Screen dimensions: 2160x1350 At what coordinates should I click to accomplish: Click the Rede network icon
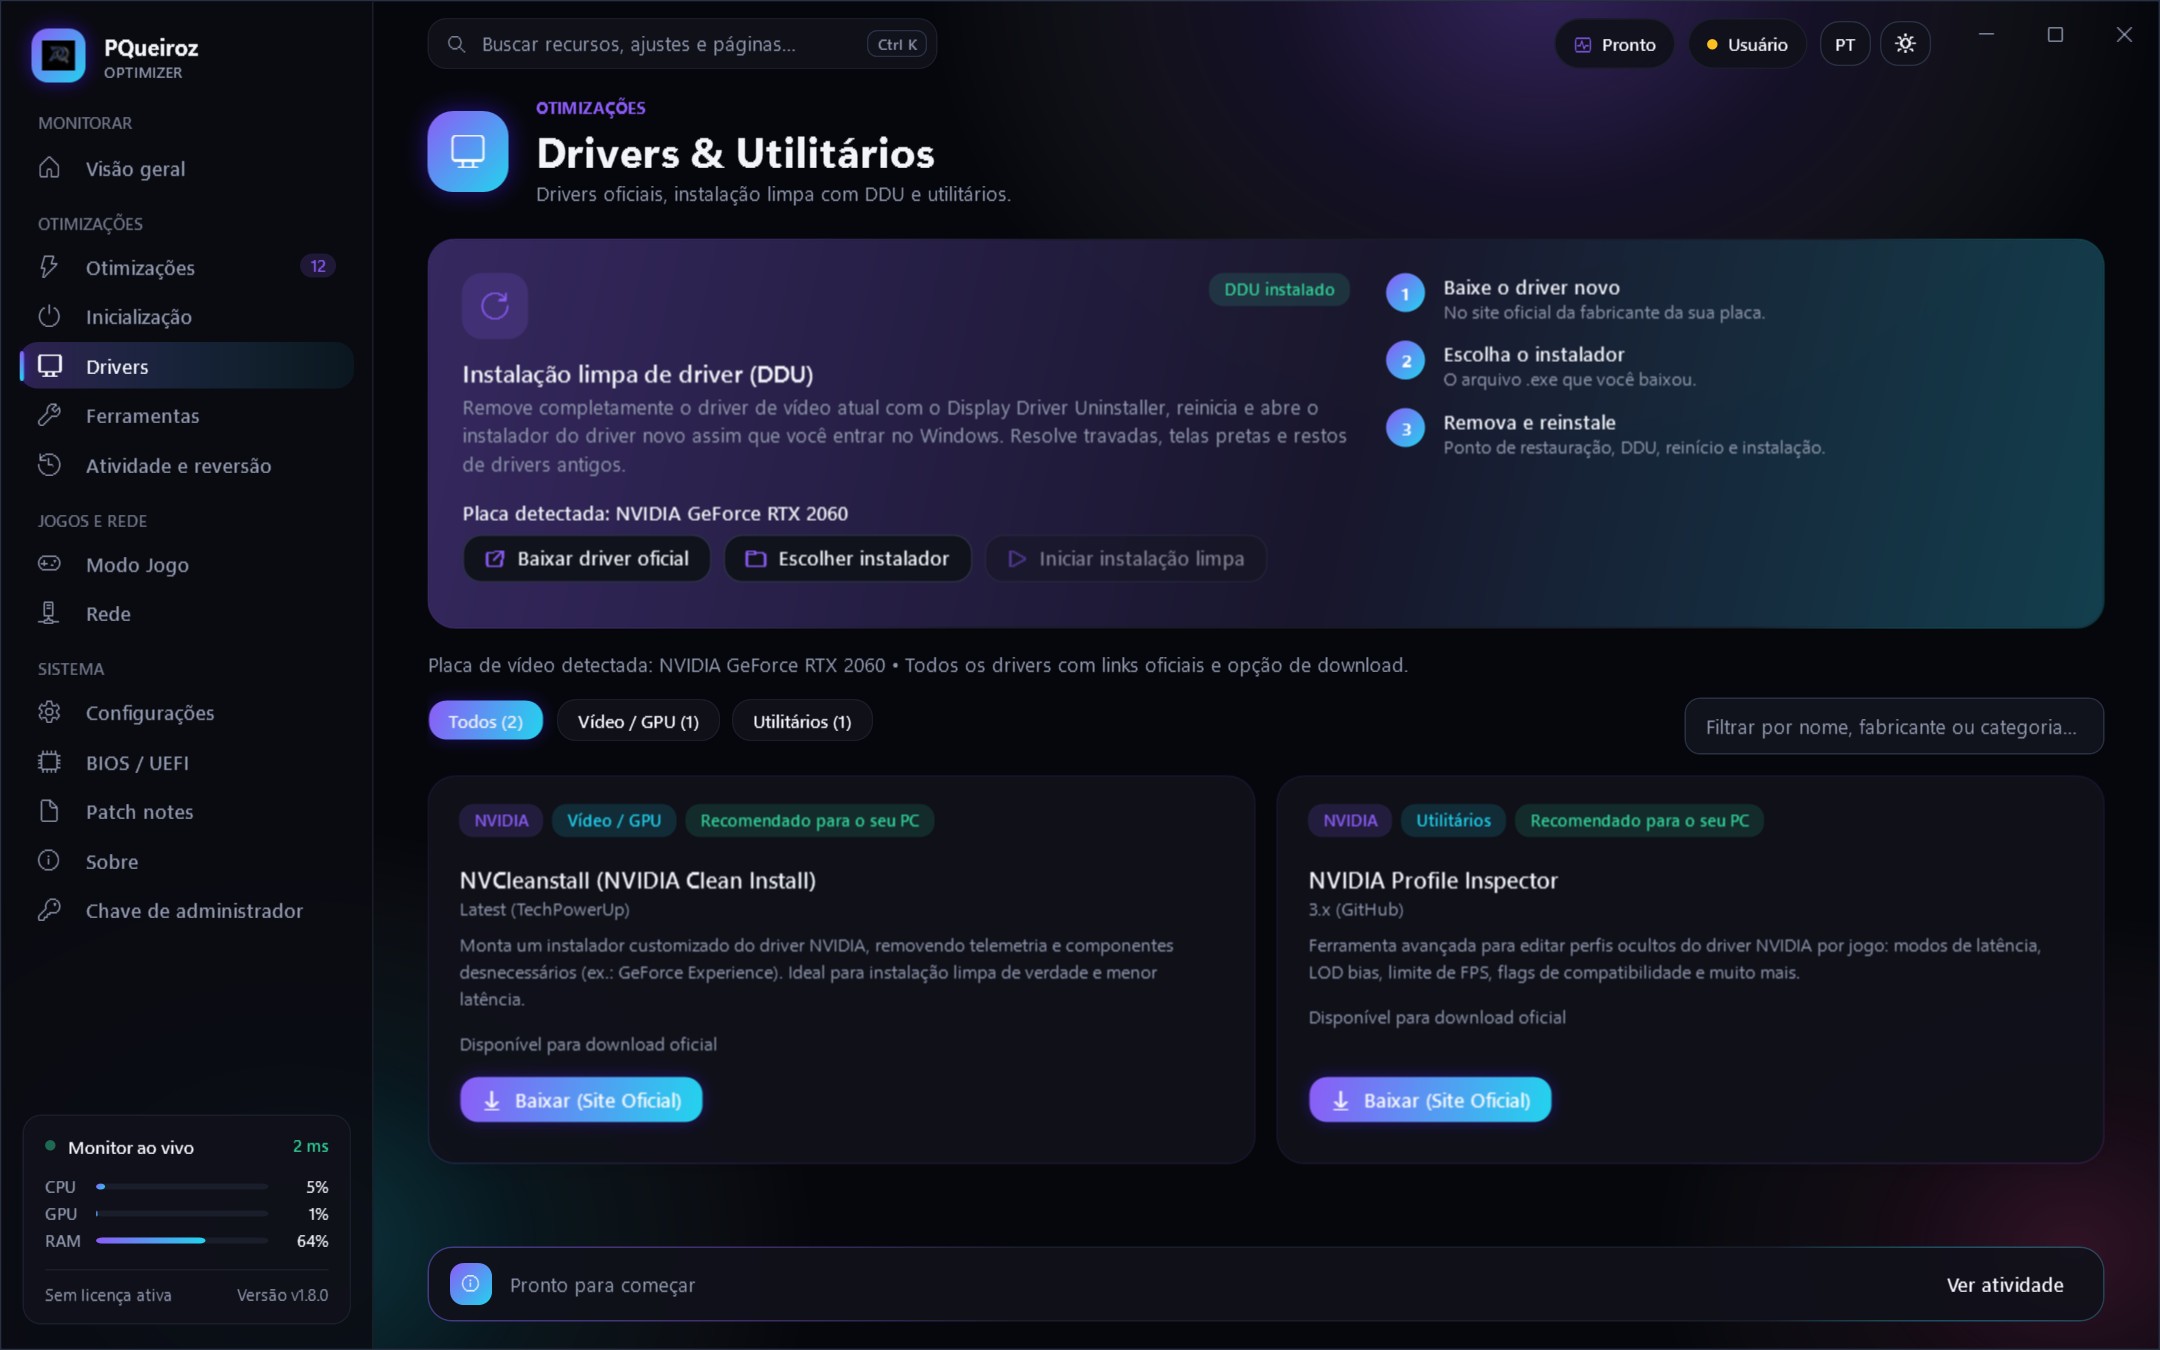(x=49, y=613)
